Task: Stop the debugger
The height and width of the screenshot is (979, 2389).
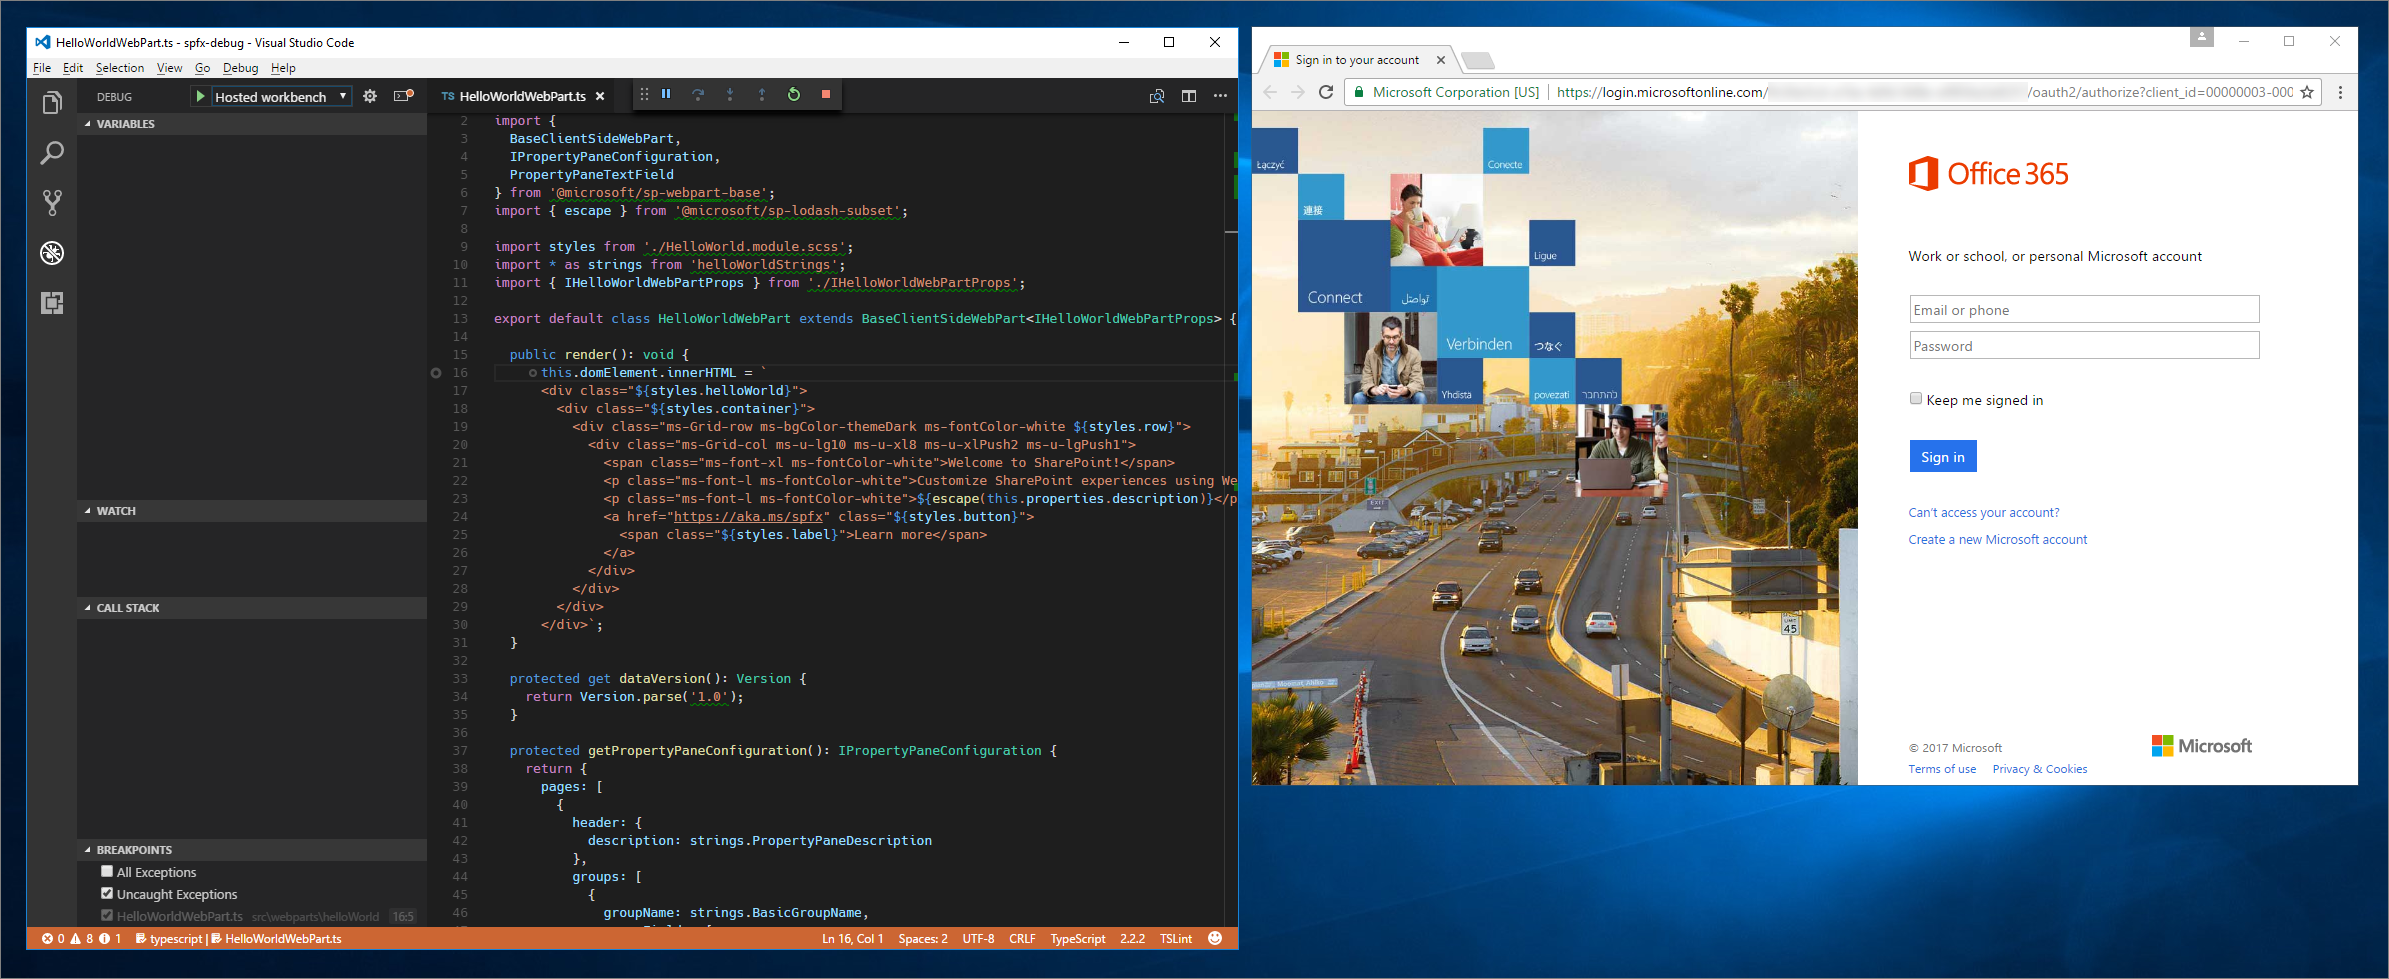Action: pyautogui.click(x=825, y=94)
